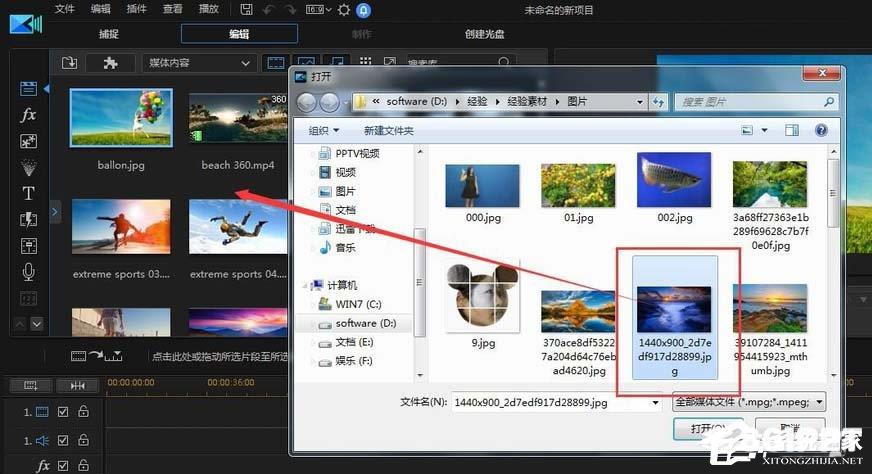Toggle the preview pane icon
Image resolution: width=872 pixels, height=474 pixels.
[791, 130]
